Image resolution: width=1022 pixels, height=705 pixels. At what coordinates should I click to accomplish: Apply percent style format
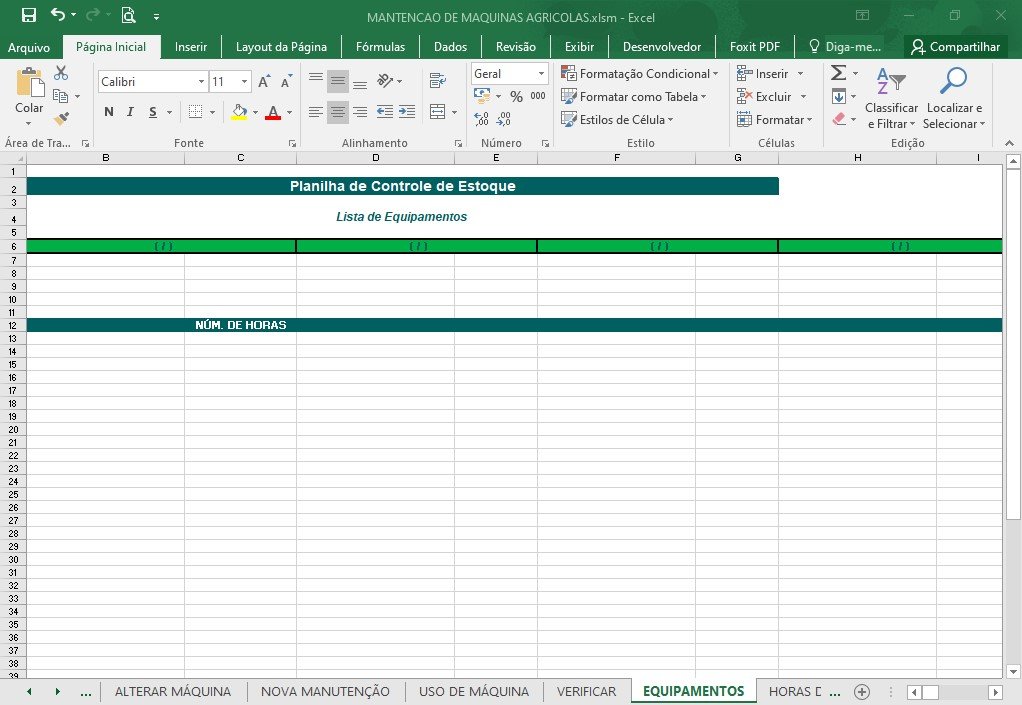coord(516,96)
